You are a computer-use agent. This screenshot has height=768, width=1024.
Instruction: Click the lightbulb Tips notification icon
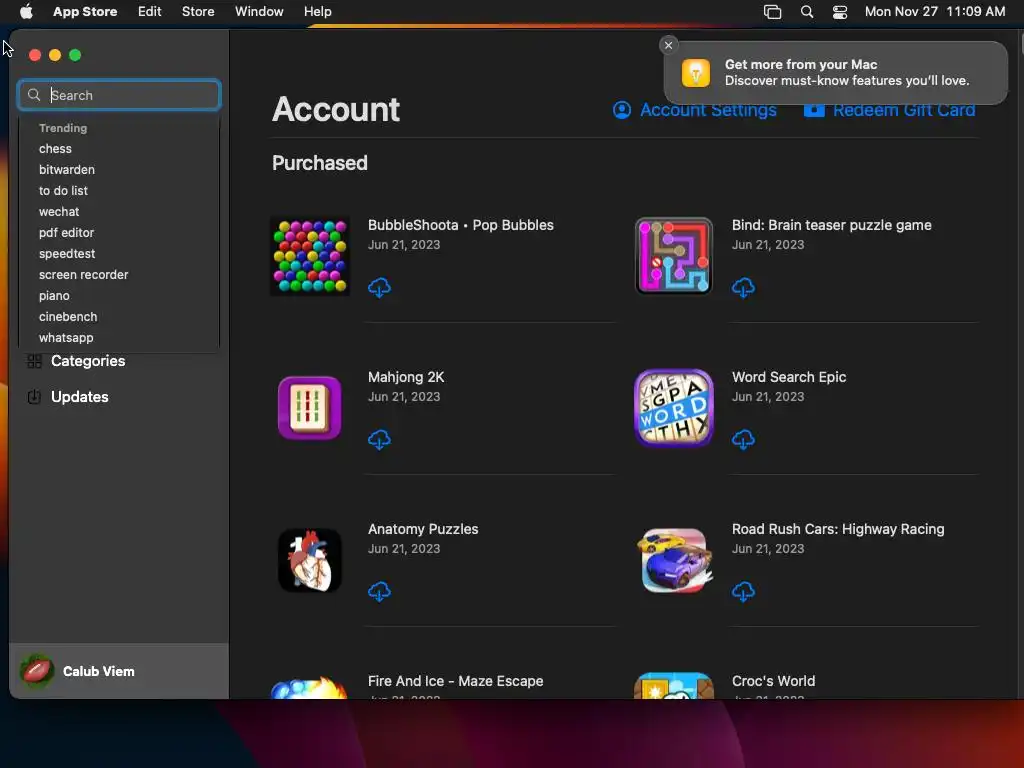coord(696,72)
